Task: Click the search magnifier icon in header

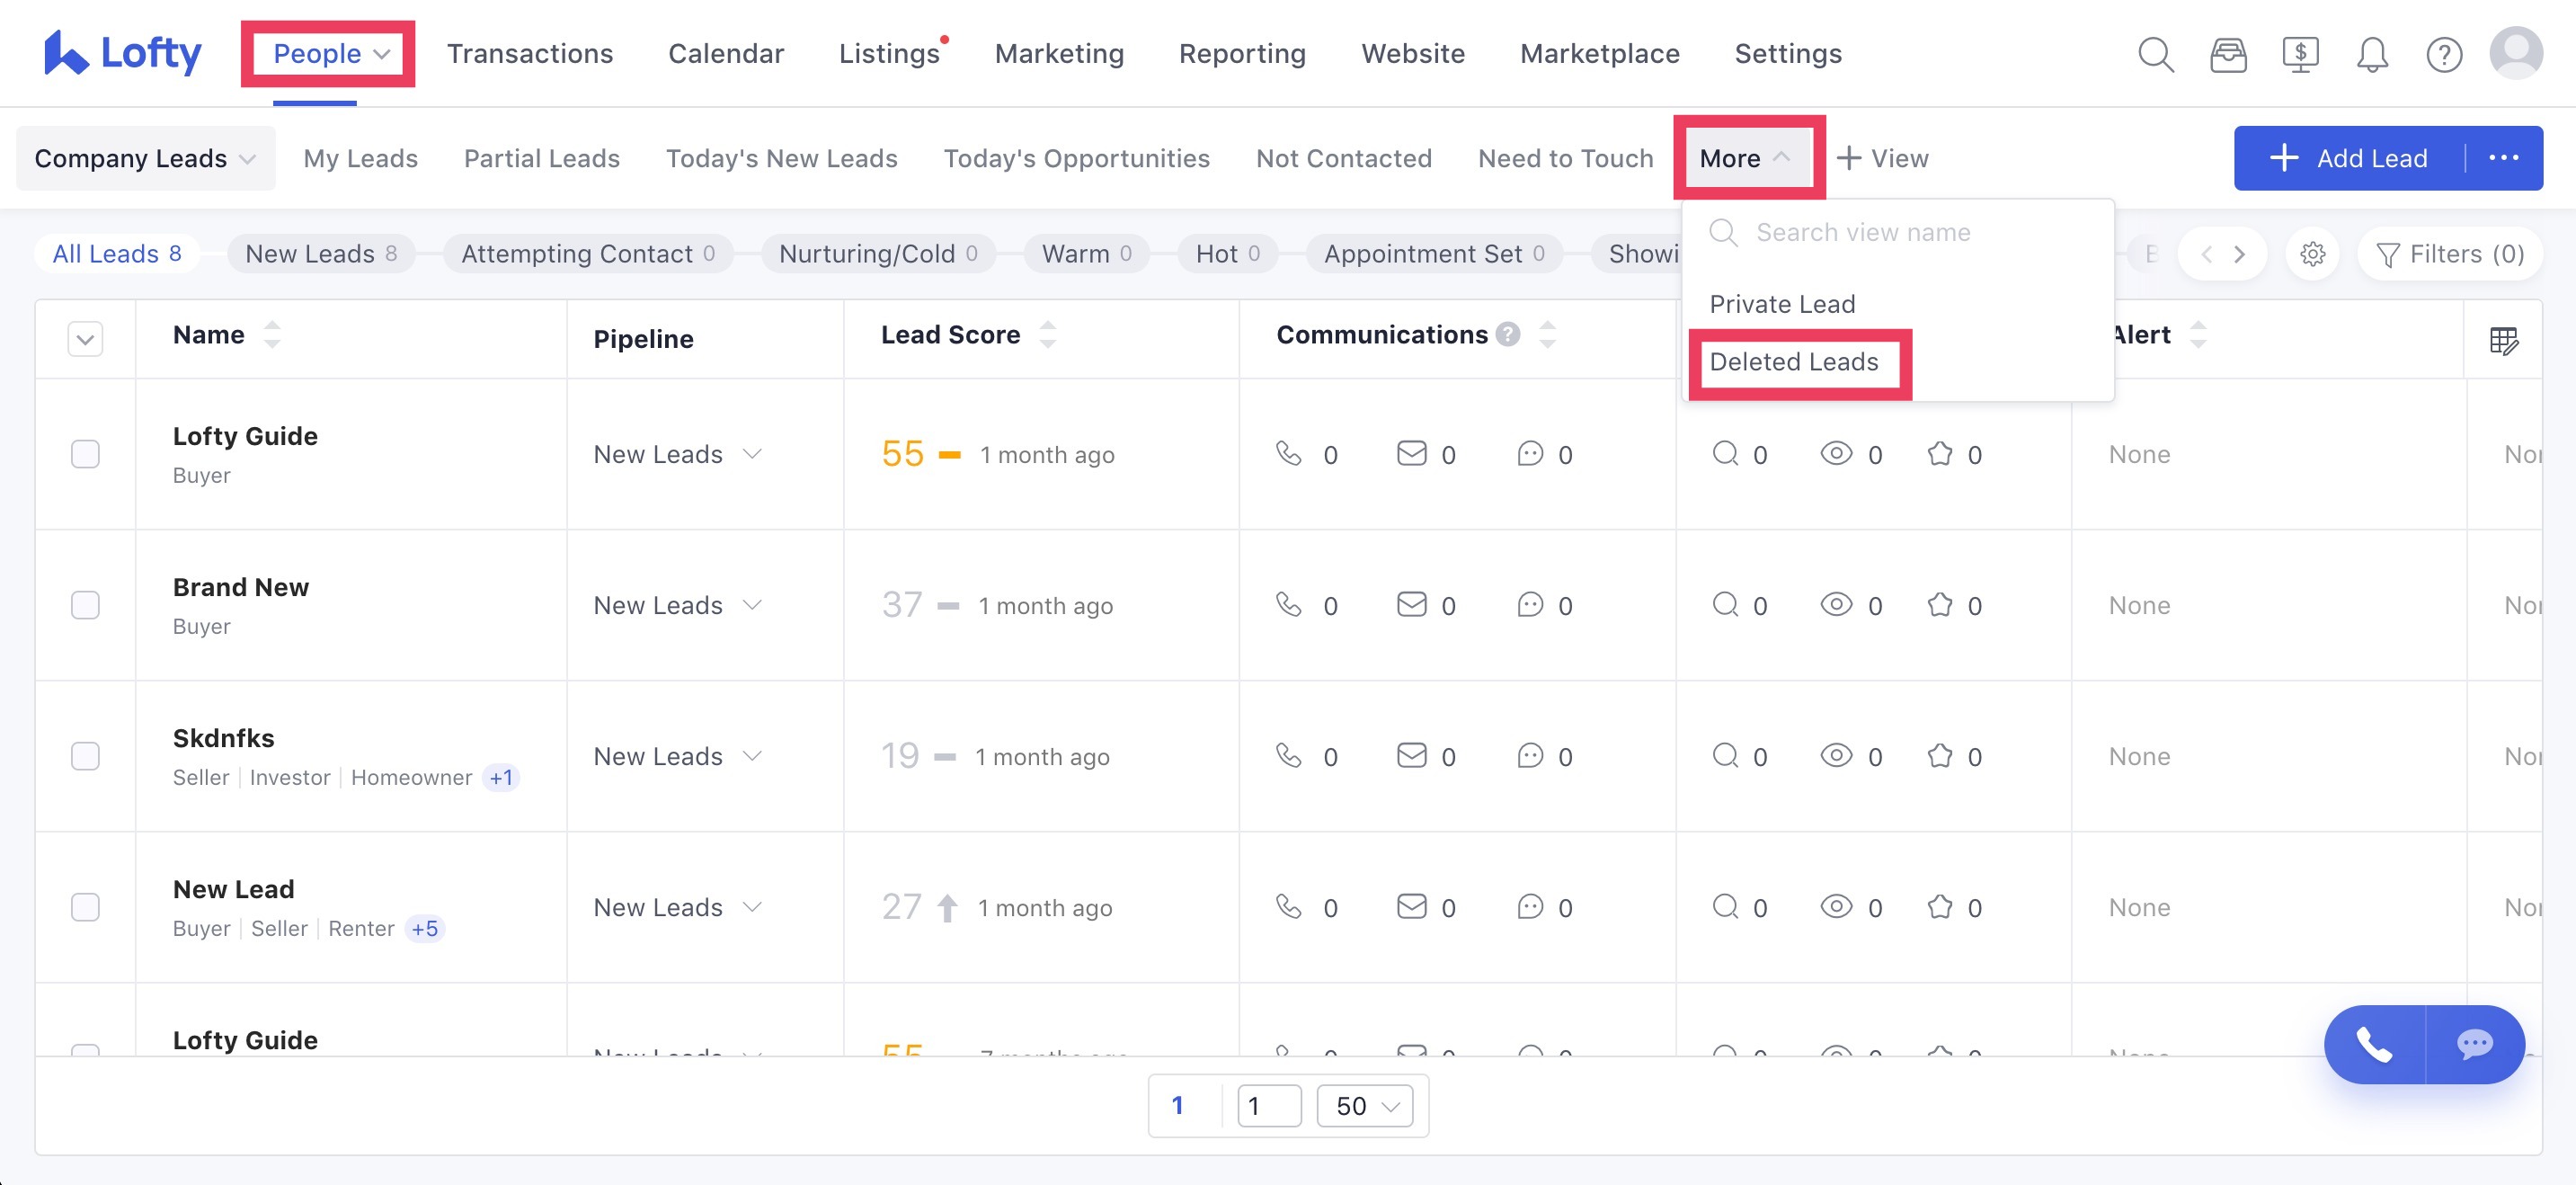Action: (2155, 54)
